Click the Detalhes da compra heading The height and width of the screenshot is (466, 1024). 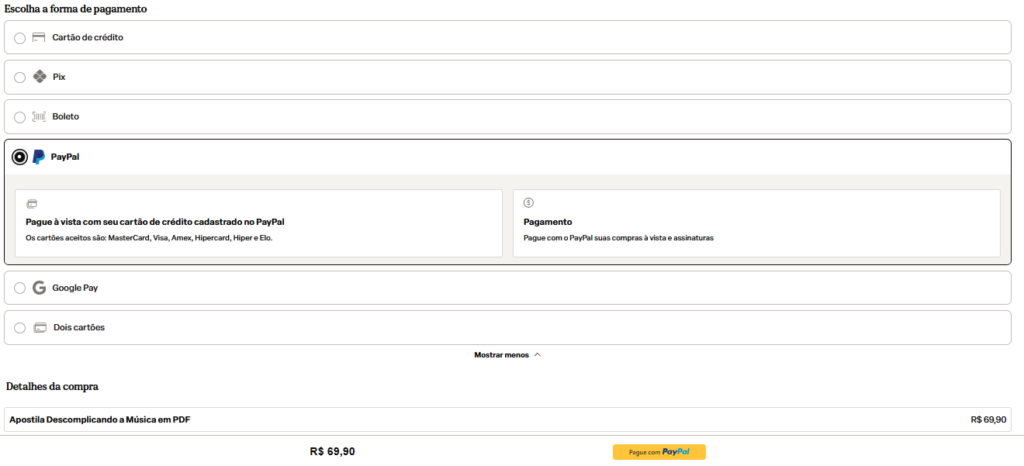pos(52,386)
